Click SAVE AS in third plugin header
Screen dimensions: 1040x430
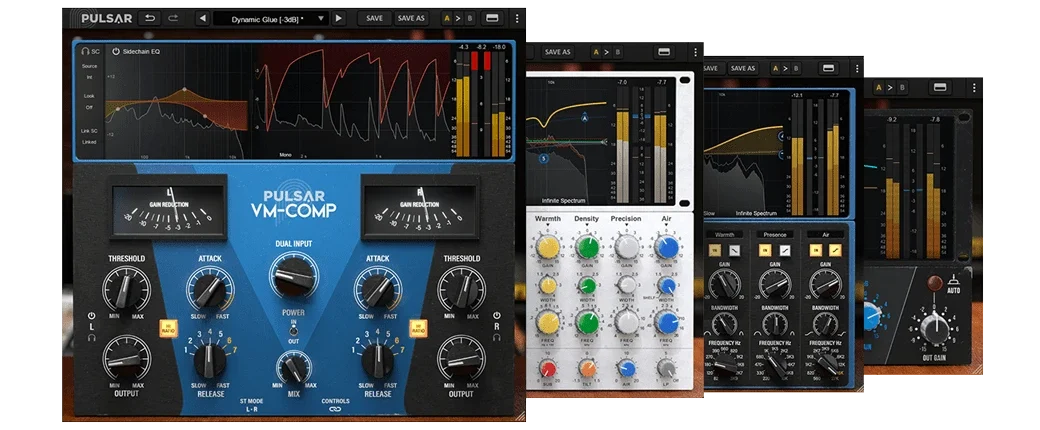pyautogui.click(x=742, y=68)
